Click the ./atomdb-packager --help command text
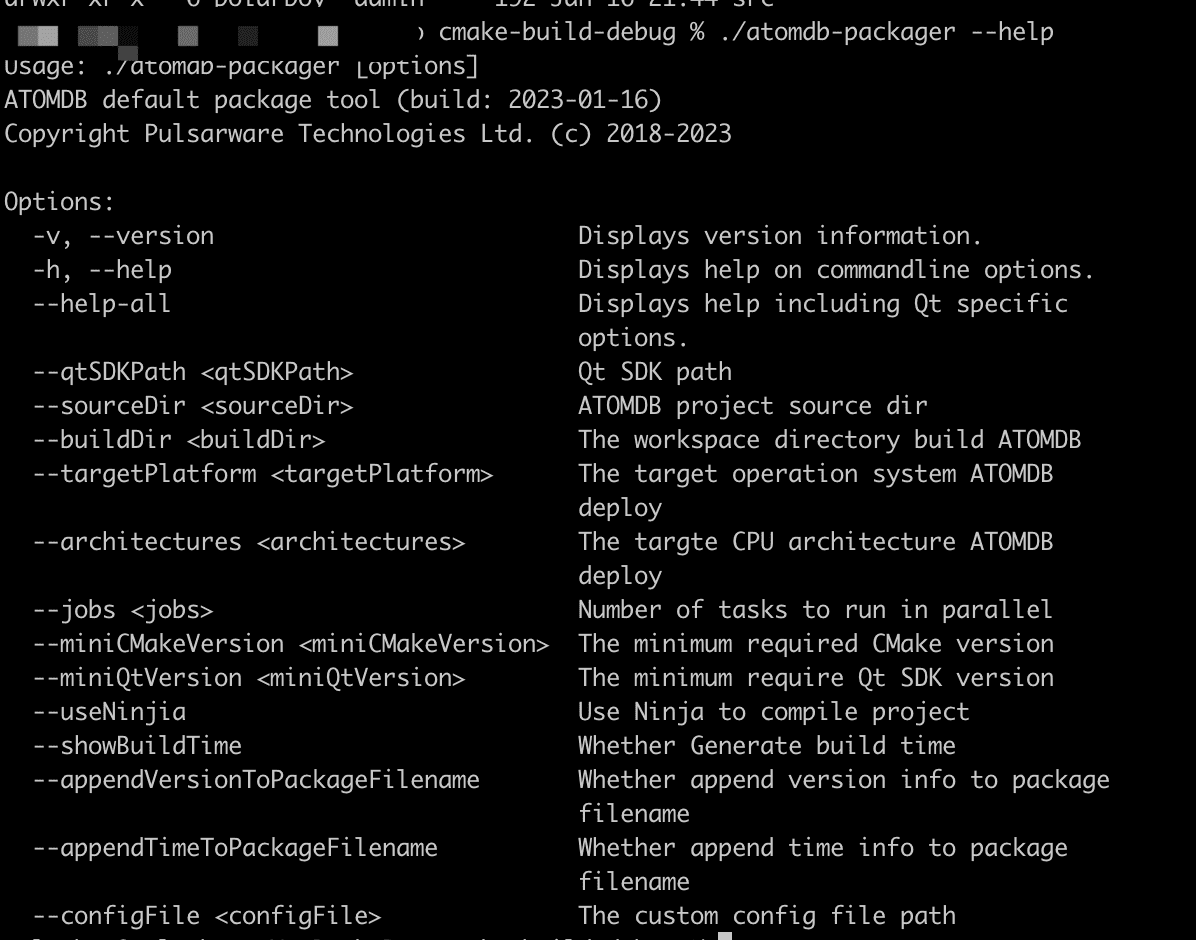 (886, 32)
